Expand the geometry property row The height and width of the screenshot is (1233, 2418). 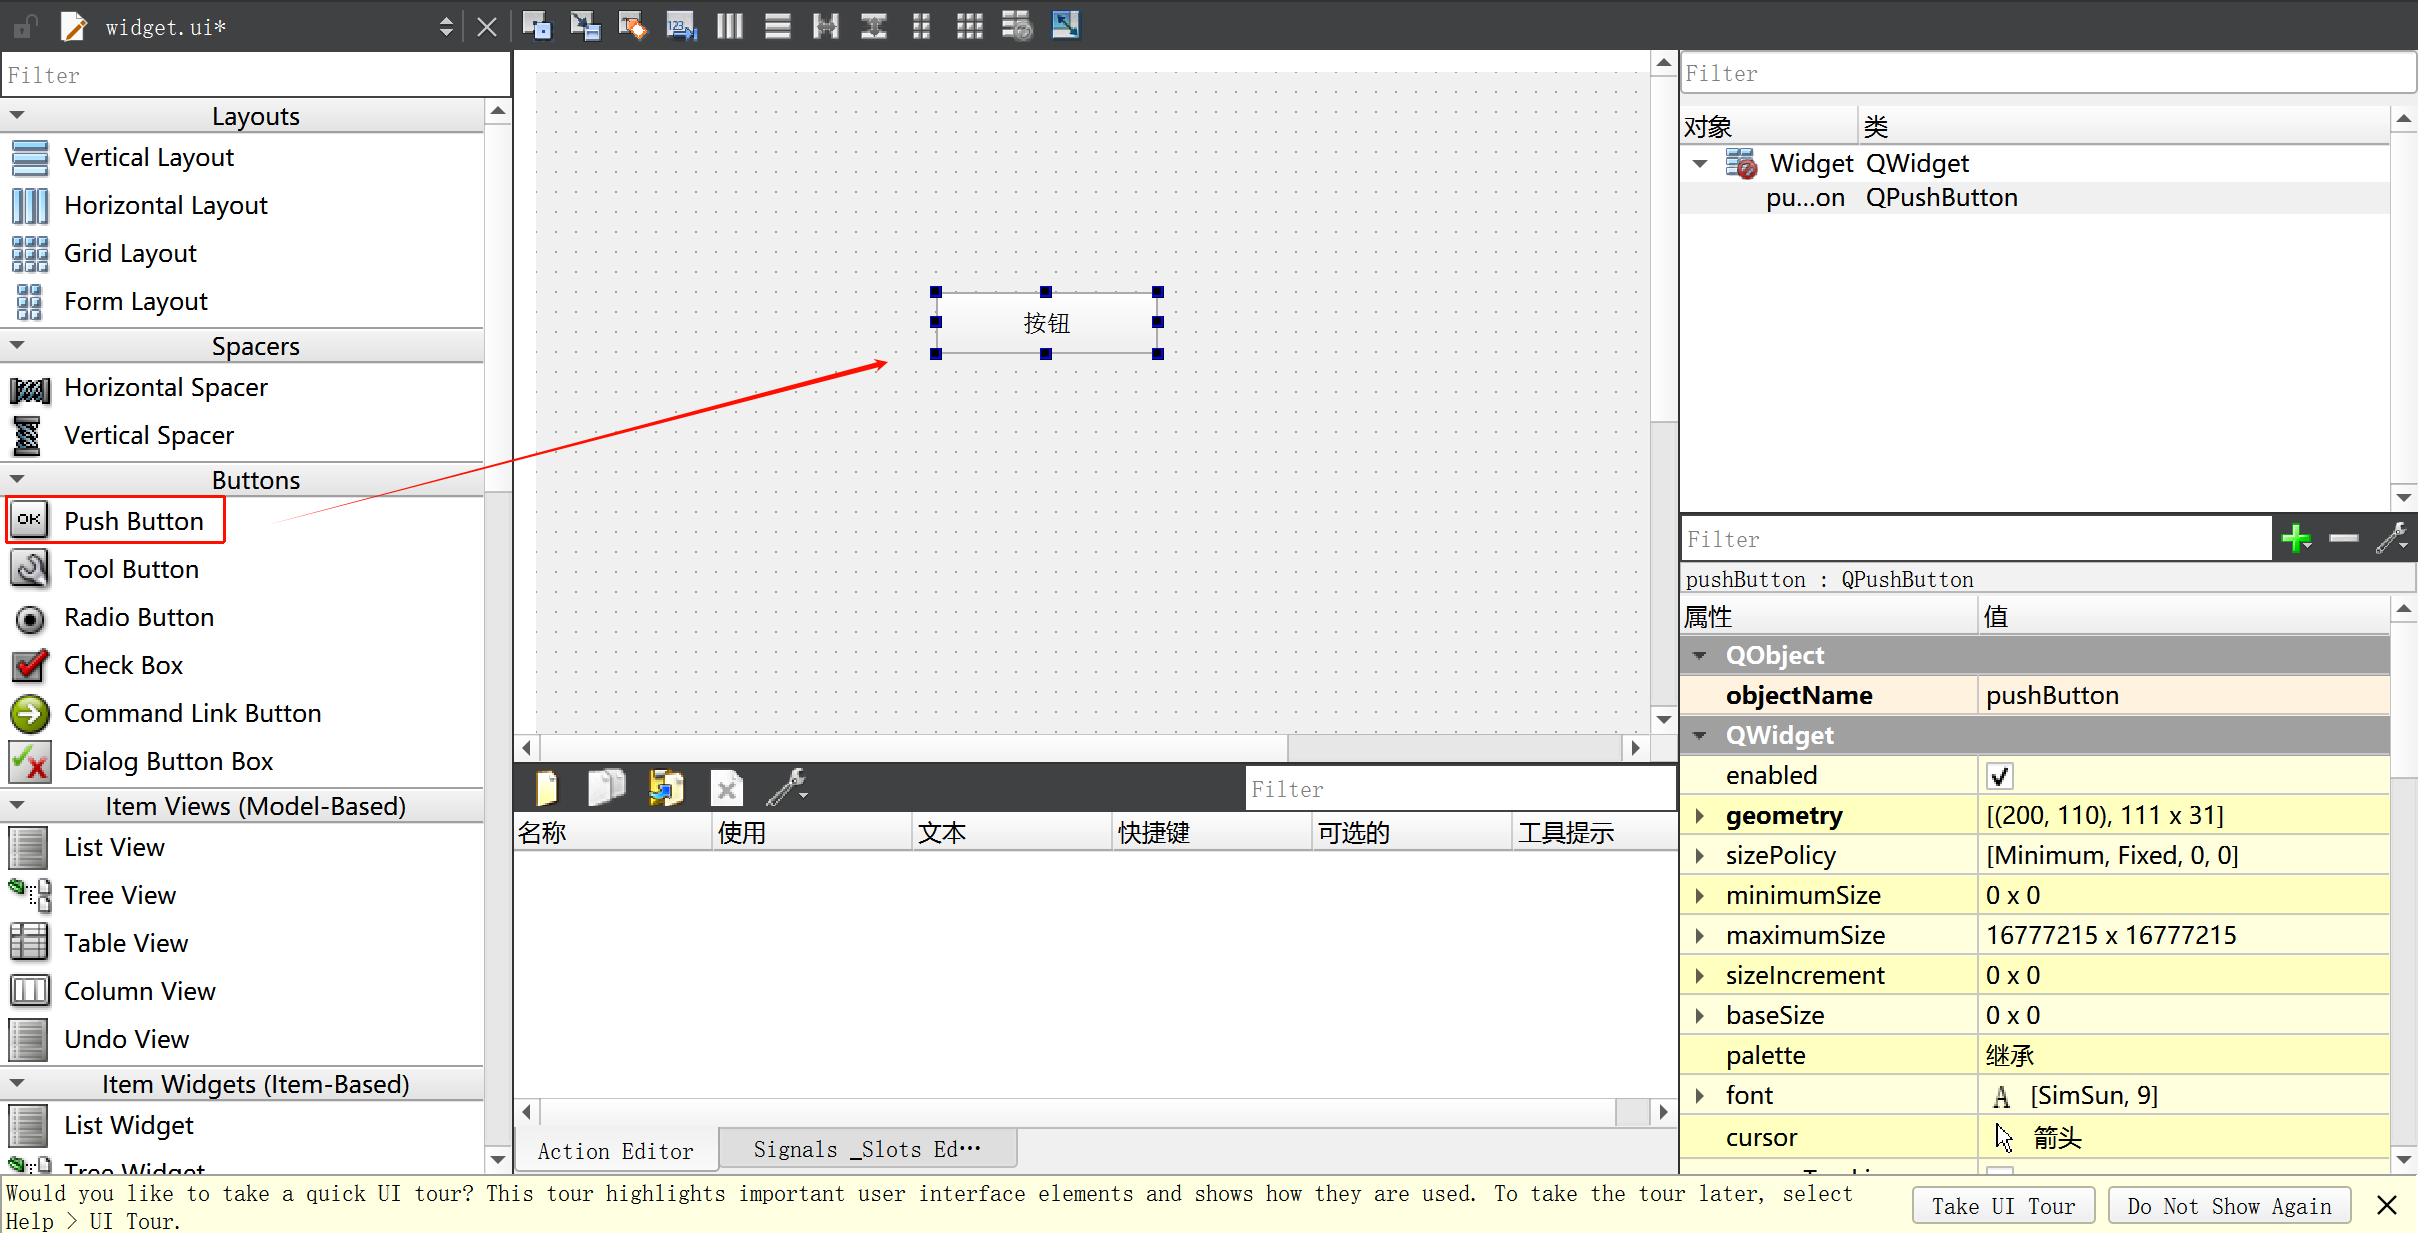point(1699,816)
